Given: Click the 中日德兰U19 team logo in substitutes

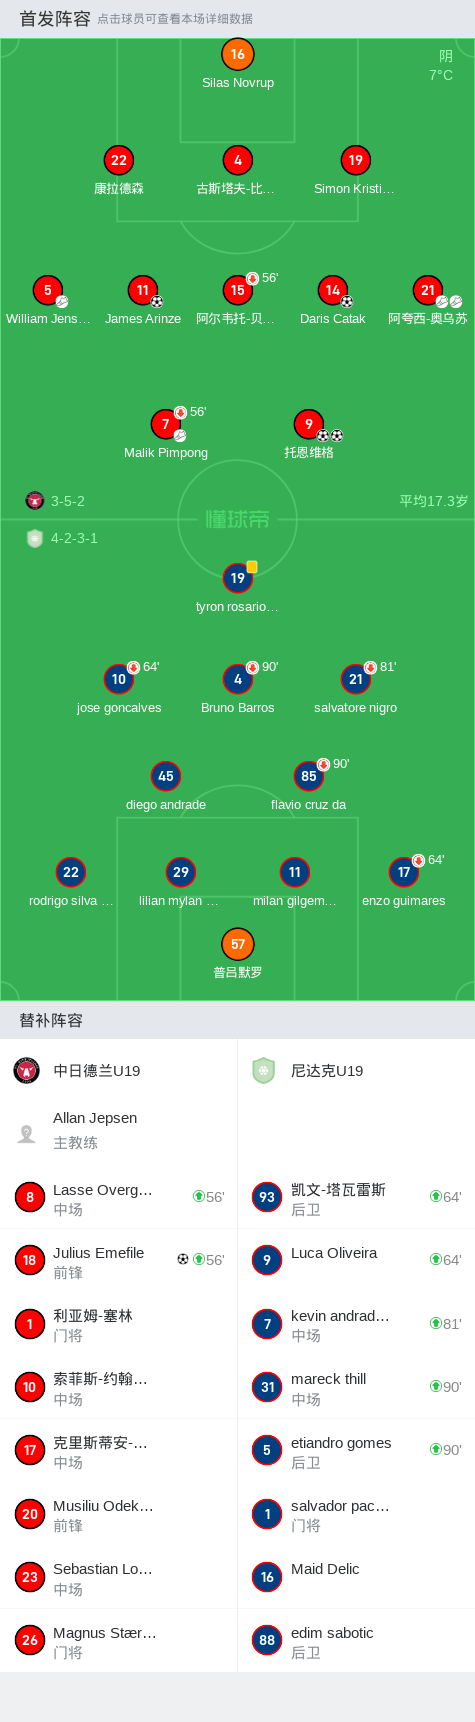Looking at the screenshot, I should click(x=27, y=1071).
